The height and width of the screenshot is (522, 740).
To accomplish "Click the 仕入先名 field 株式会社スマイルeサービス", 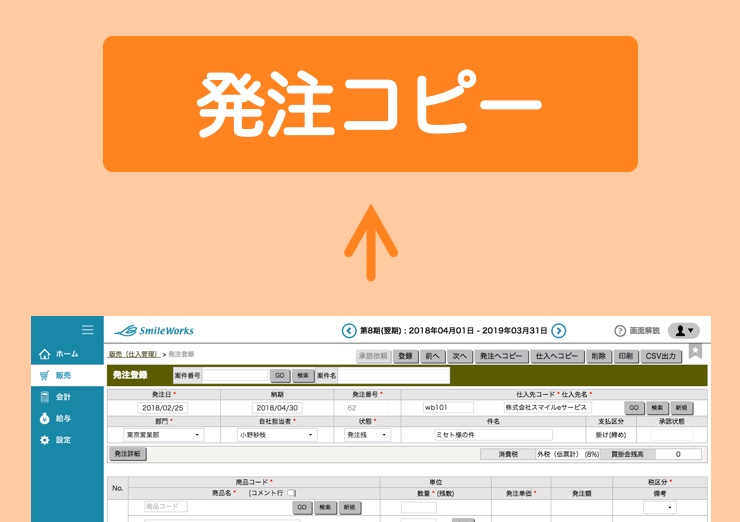I will point(547,407).
